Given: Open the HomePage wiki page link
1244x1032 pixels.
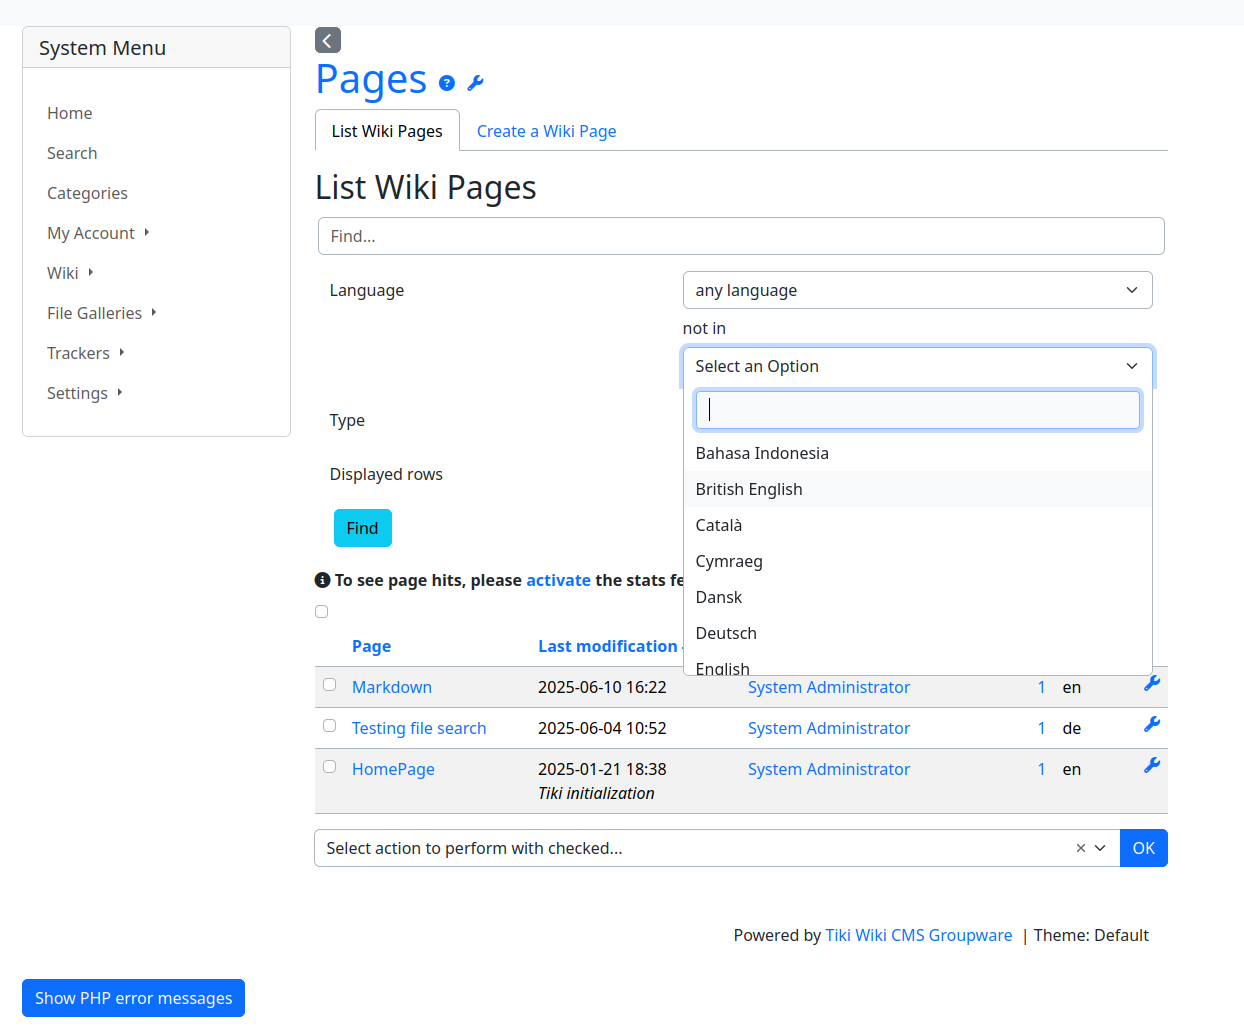Looking at the screenshot, I should point(393,769).
